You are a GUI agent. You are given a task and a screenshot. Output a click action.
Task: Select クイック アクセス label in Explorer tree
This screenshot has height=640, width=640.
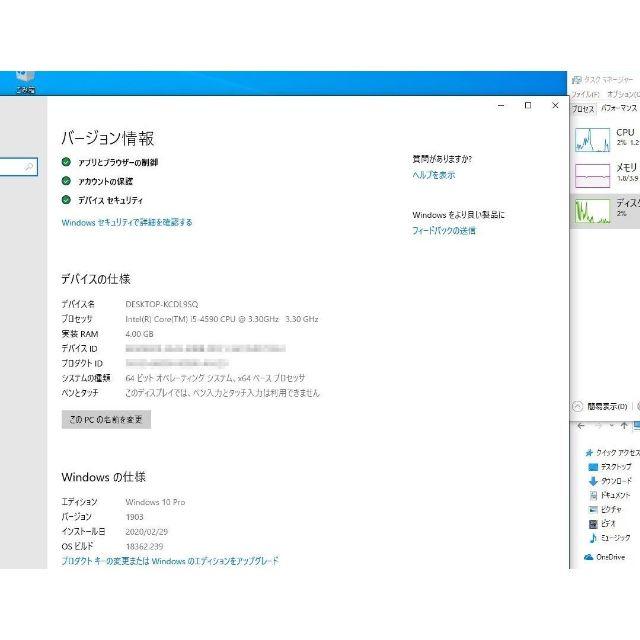618,453
